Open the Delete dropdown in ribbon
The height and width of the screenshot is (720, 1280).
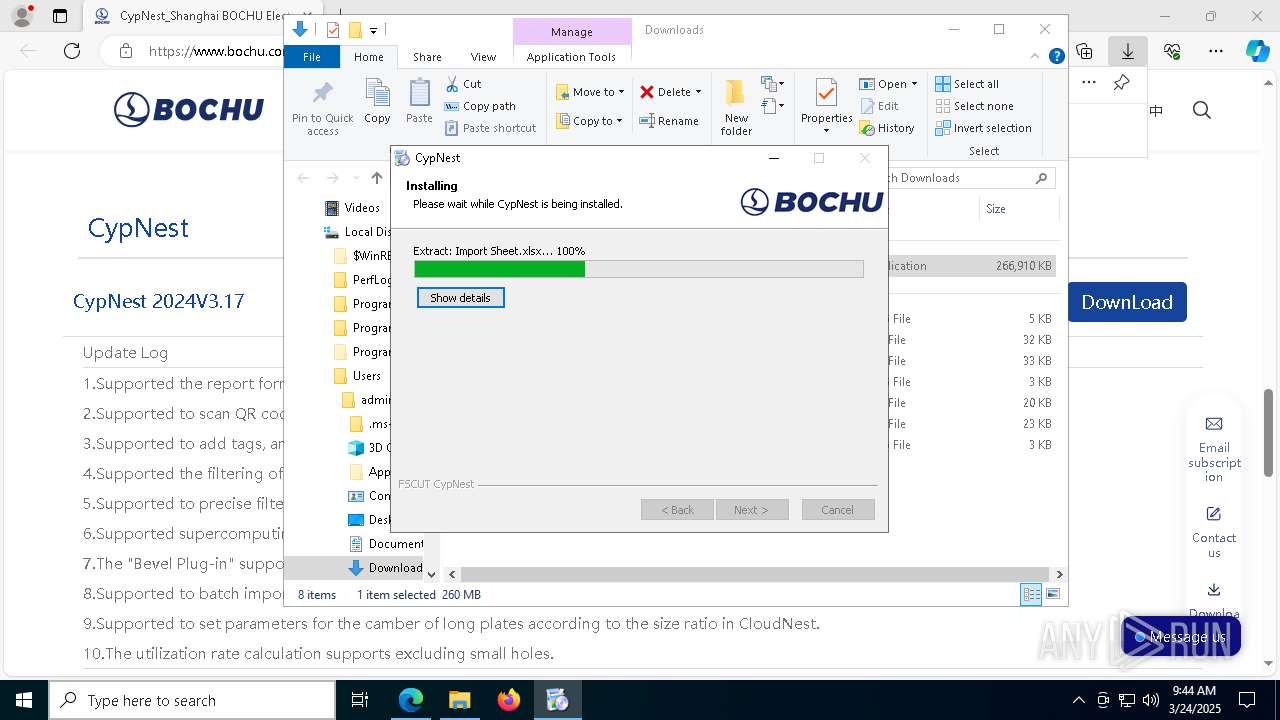tap(671, 92)
